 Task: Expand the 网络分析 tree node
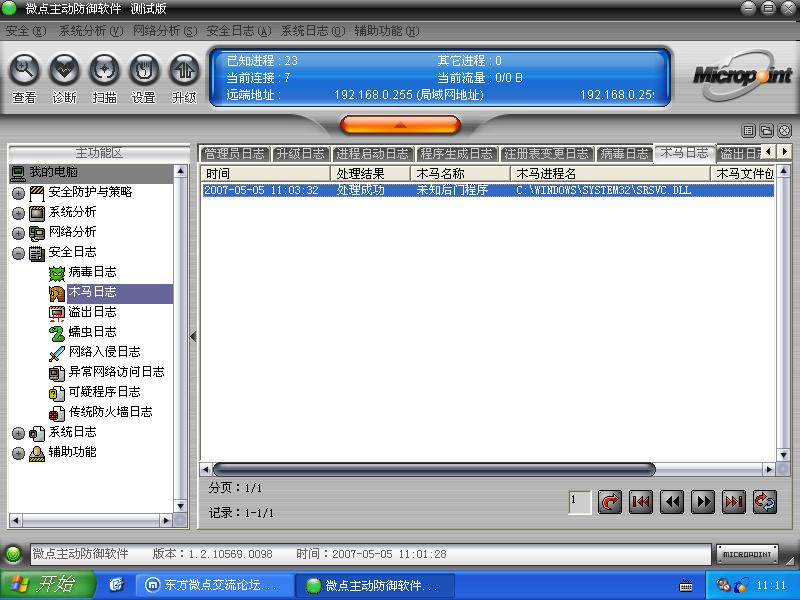click(18, 233)
